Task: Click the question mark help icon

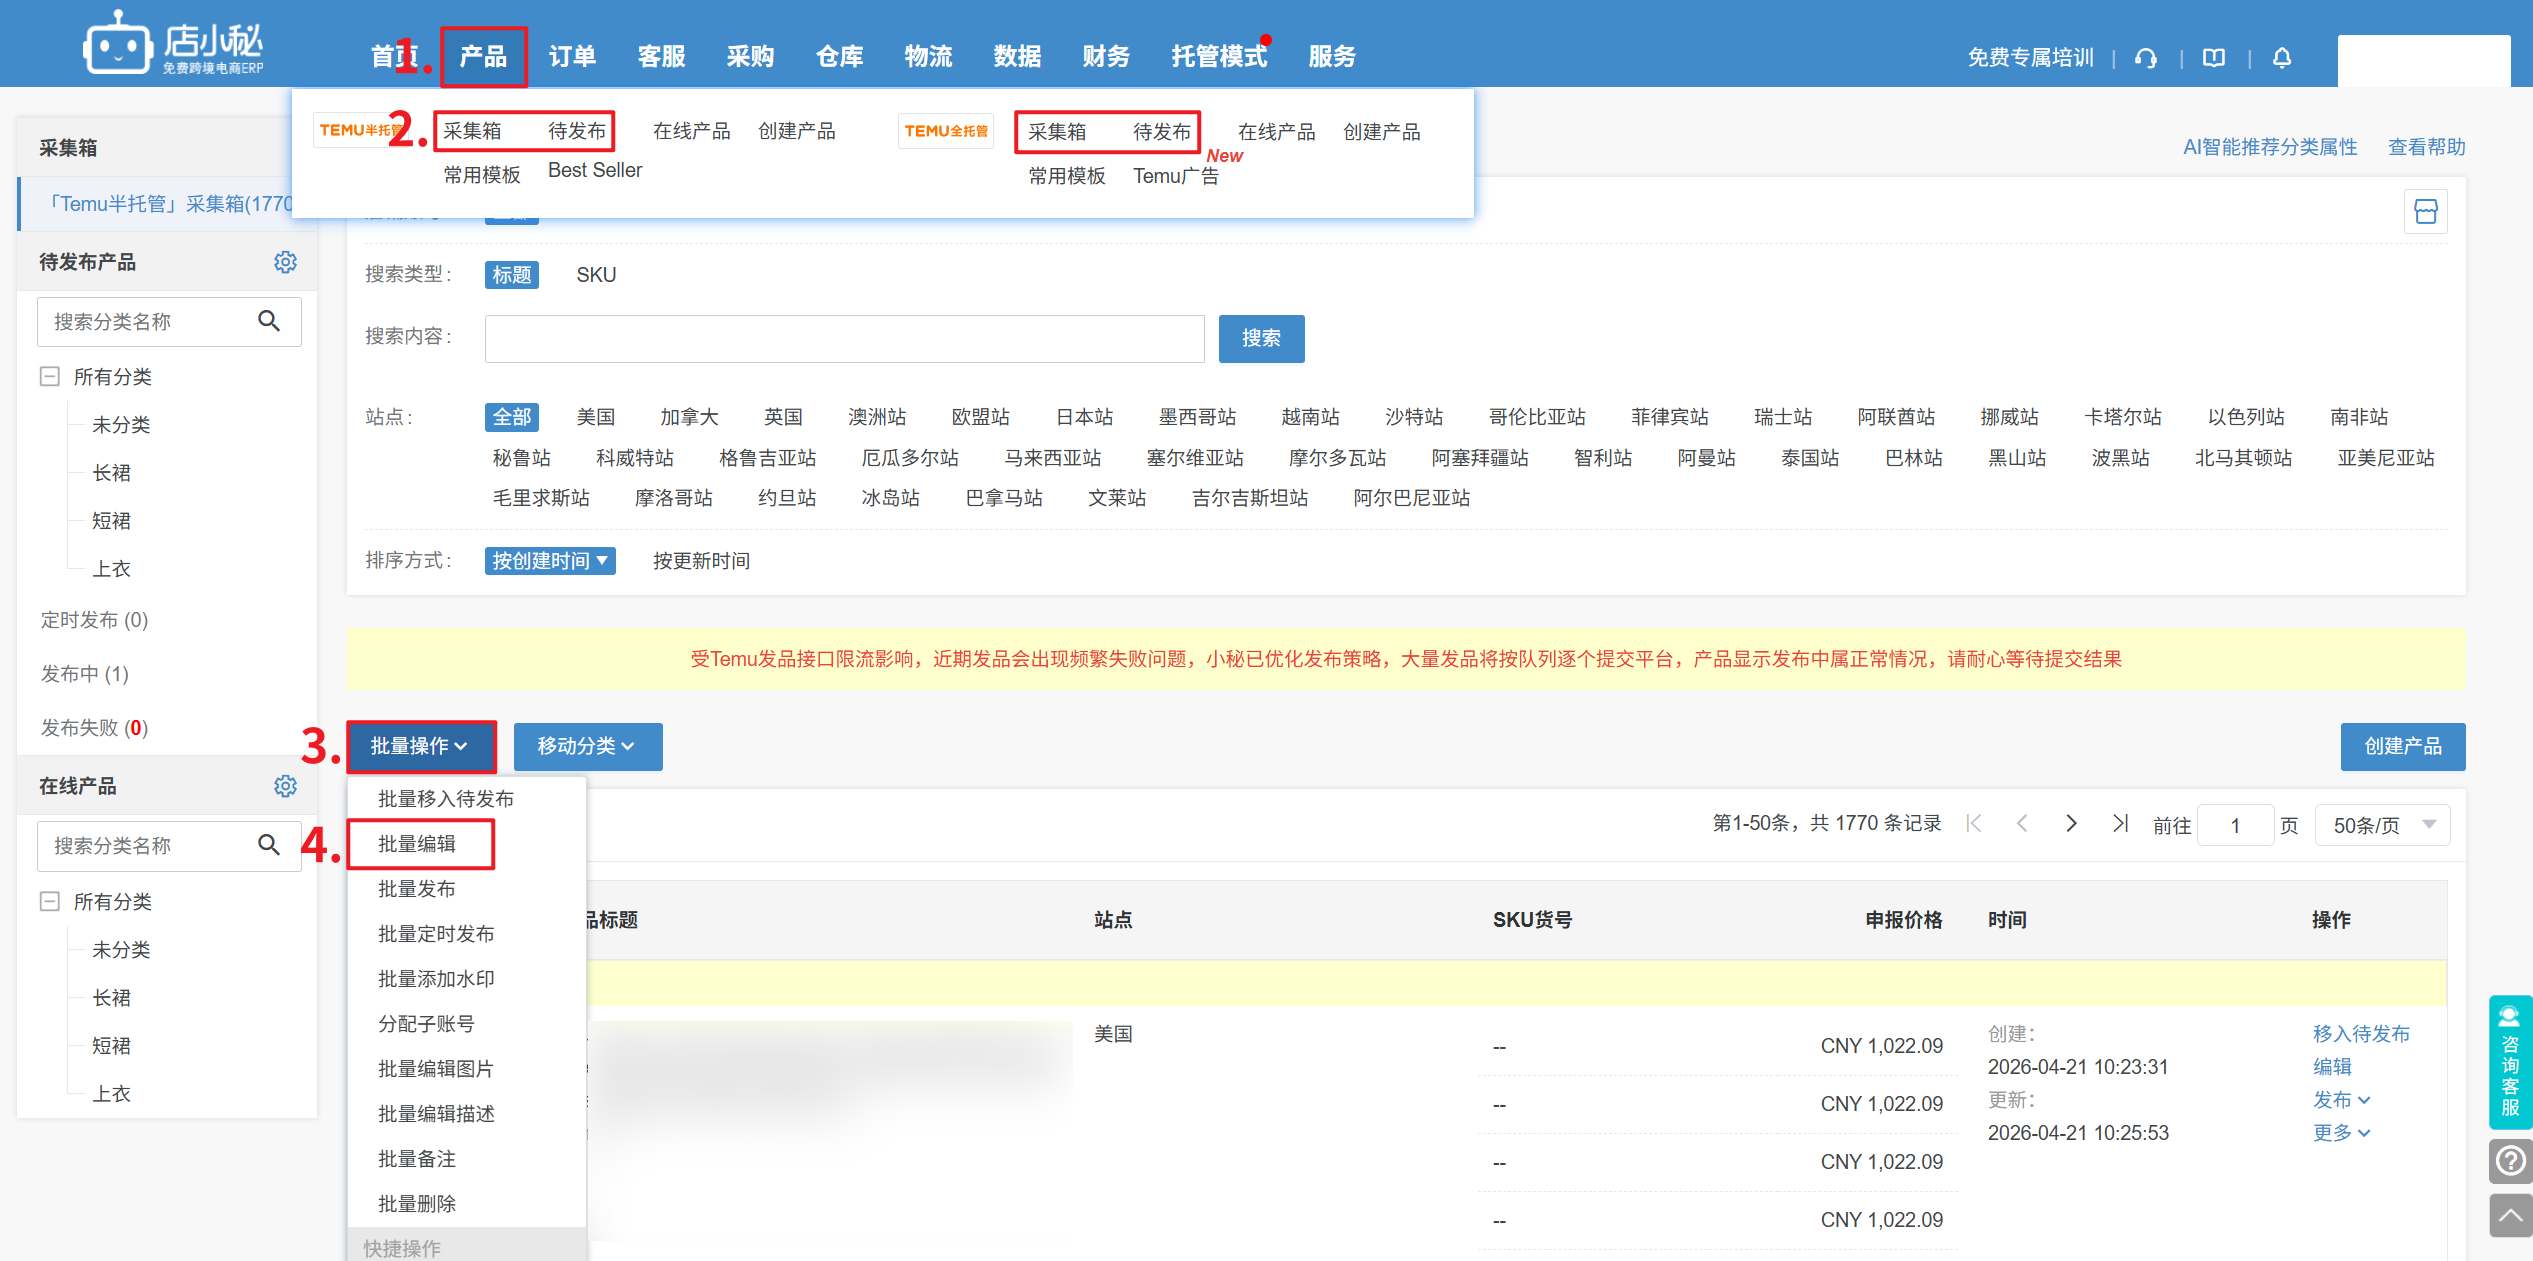Action: coord(2510,1161)
